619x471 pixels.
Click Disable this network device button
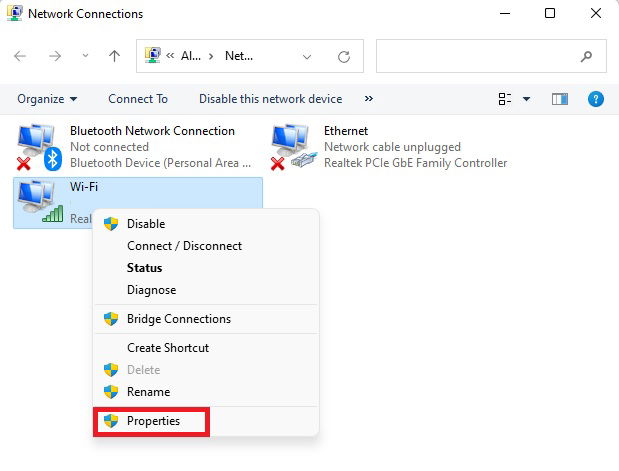270,99
